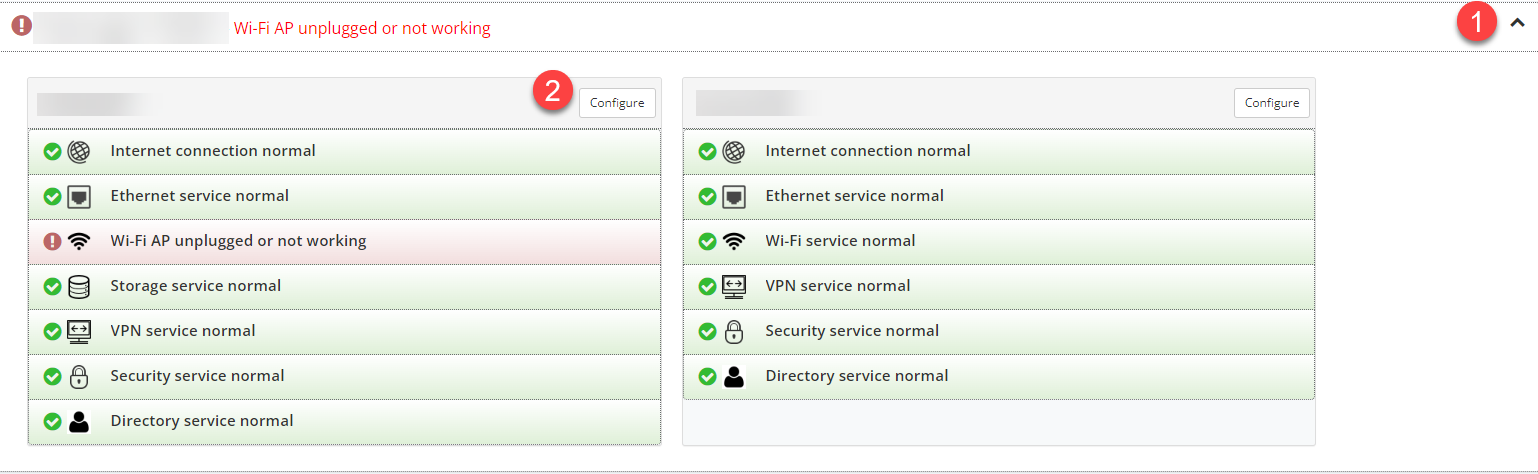This screenshot has height=474, width=1538.
Task: Click the VPN monitor icon in the left panel
Action: pyautogui.click(x=79, y=332)
